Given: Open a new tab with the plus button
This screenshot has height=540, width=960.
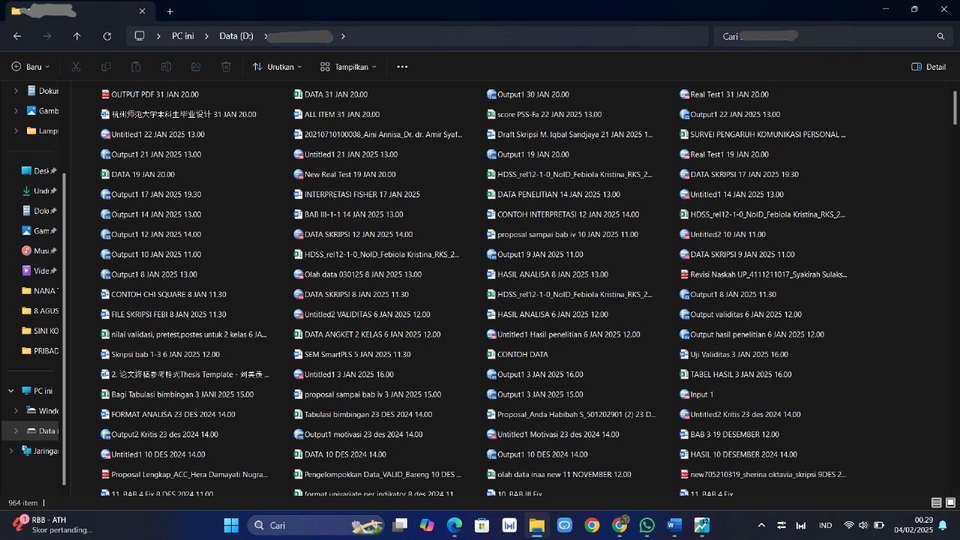Looking at the screenshot, I should click(170, 11).
